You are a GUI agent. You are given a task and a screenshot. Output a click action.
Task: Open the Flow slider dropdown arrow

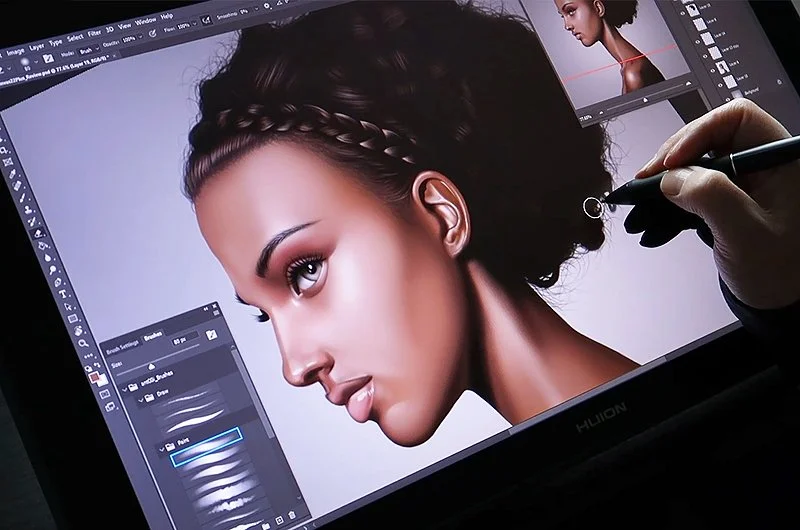[x=194, y=23]
